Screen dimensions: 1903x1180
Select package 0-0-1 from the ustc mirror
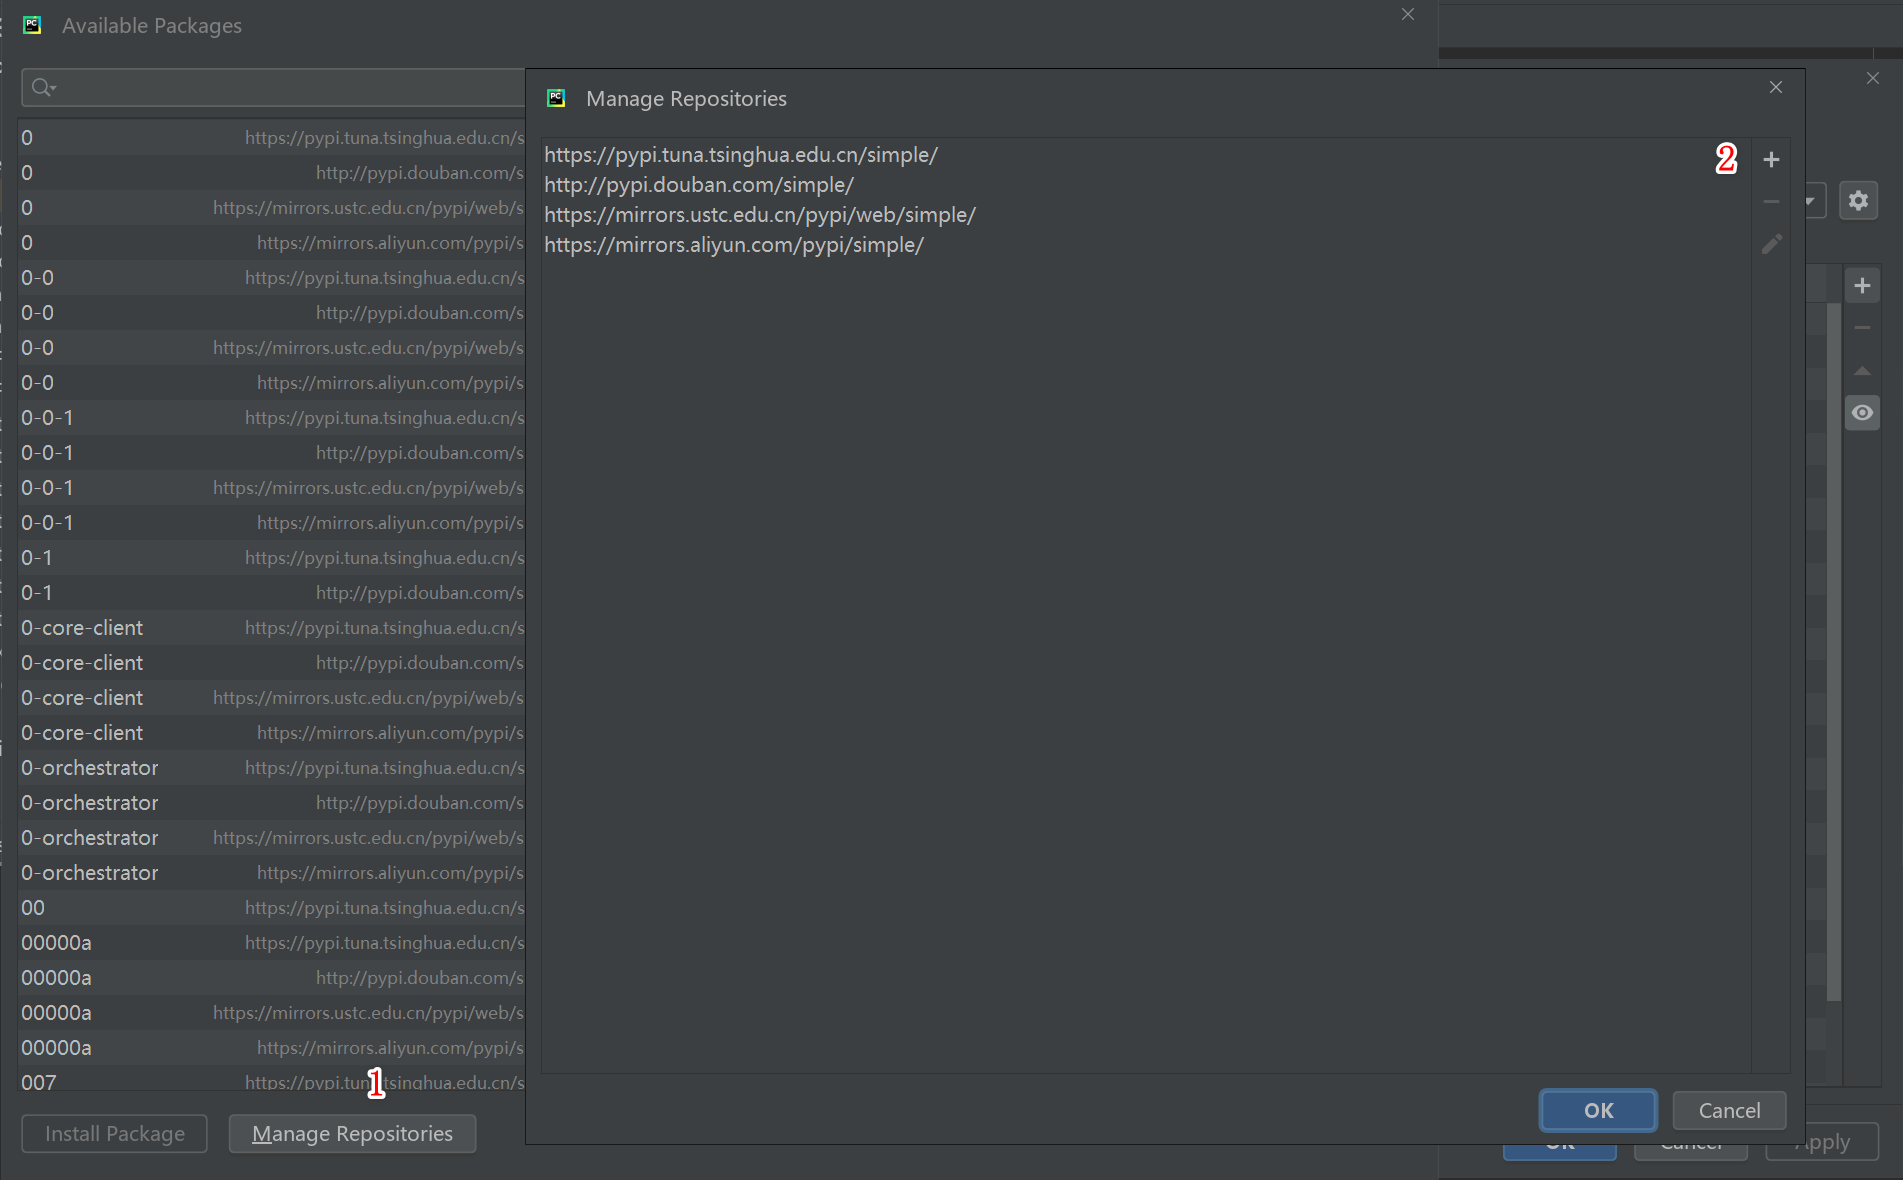click(x=272, y=488)
